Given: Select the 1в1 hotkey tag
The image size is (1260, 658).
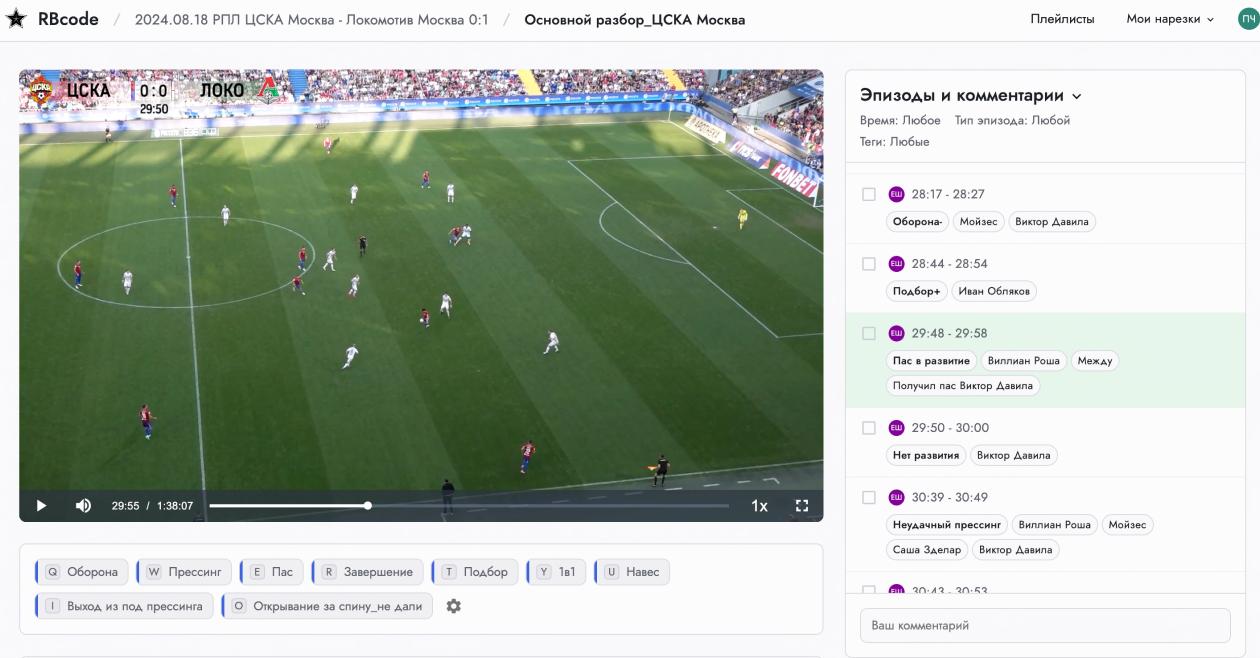Looking at the screenshot, I should click(x=555, y=572).
